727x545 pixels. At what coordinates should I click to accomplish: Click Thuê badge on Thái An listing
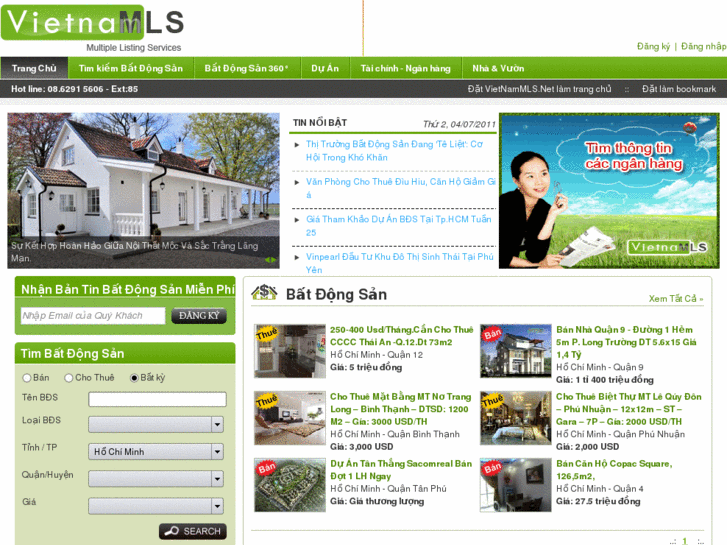[267, 333]
